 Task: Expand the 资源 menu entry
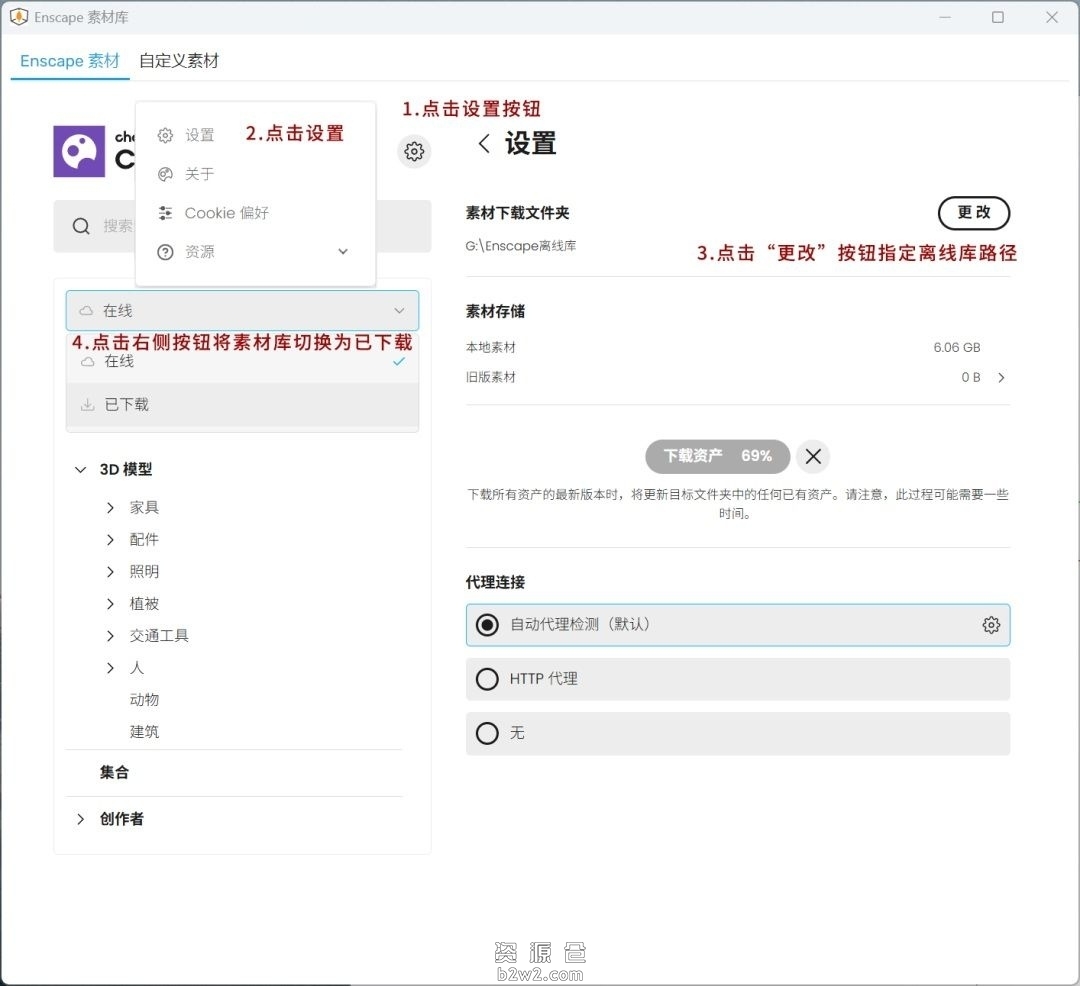(343, 251)
